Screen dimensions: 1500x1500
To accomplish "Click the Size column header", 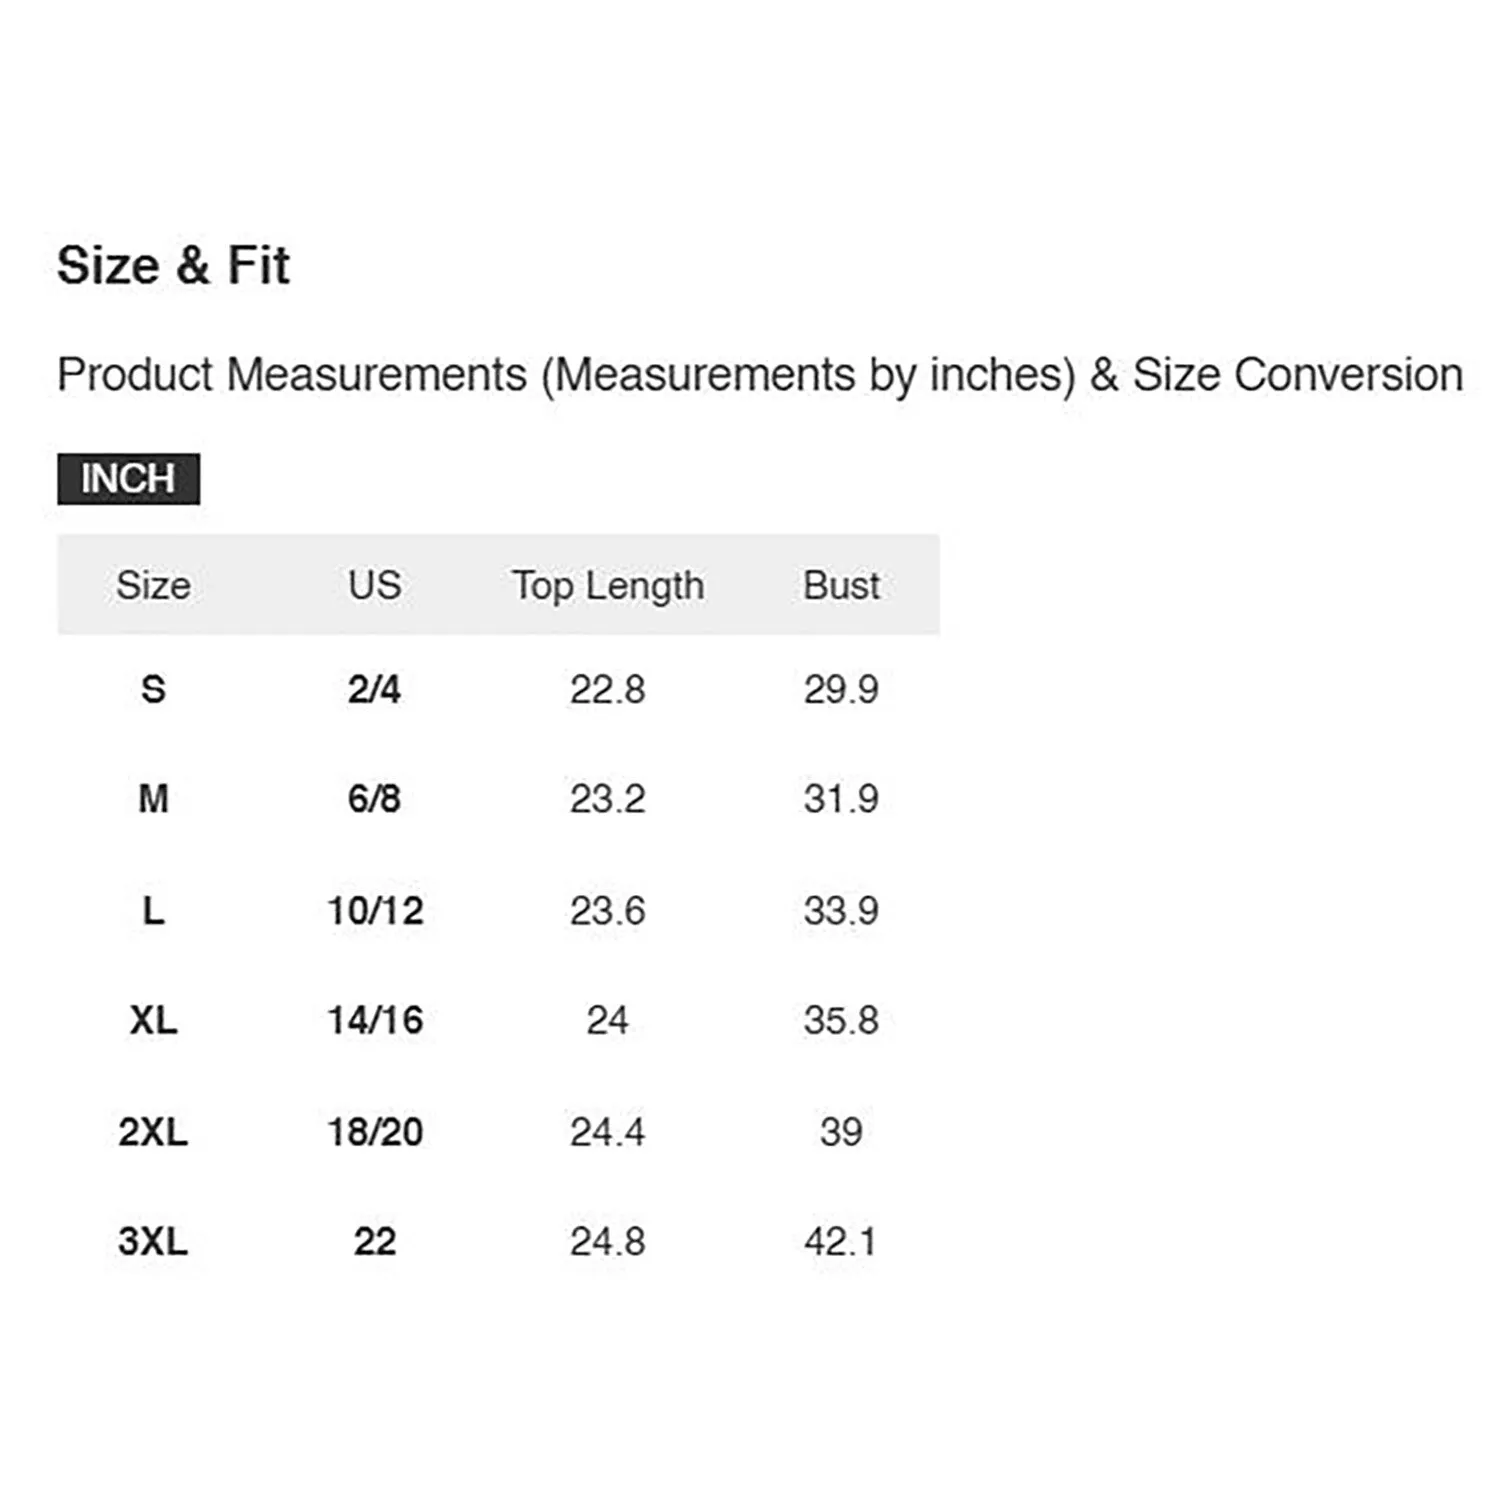I will 153,585.
